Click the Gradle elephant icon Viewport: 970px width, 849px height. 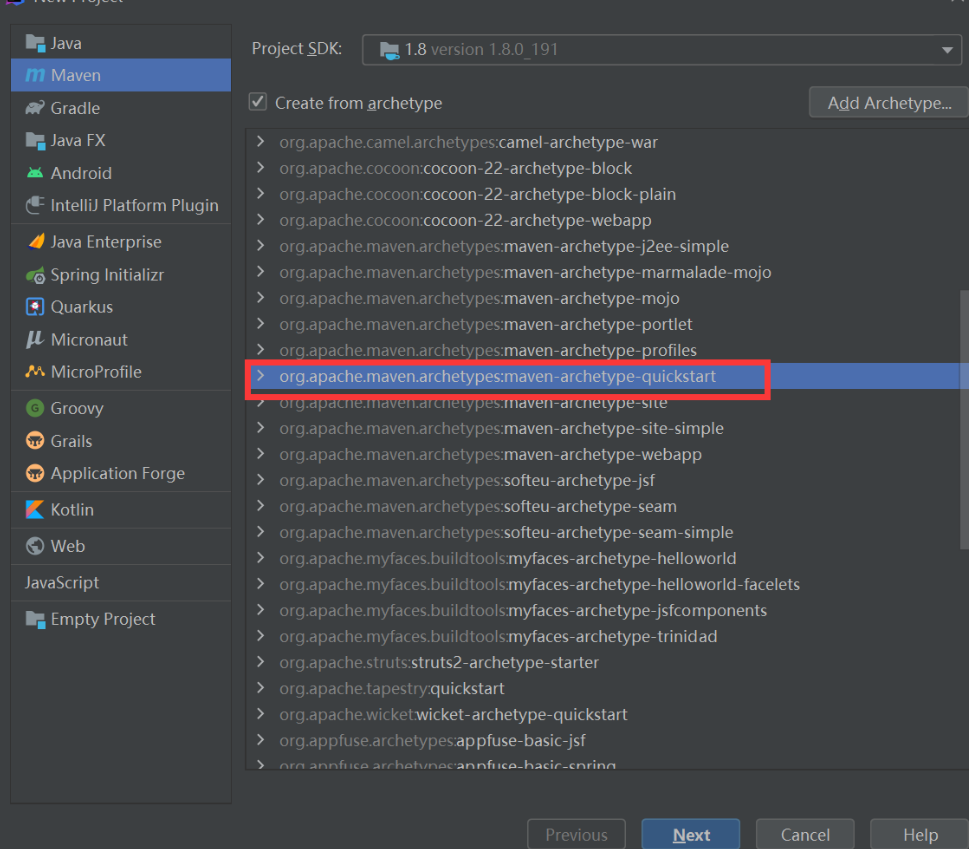tap(35, 108)
